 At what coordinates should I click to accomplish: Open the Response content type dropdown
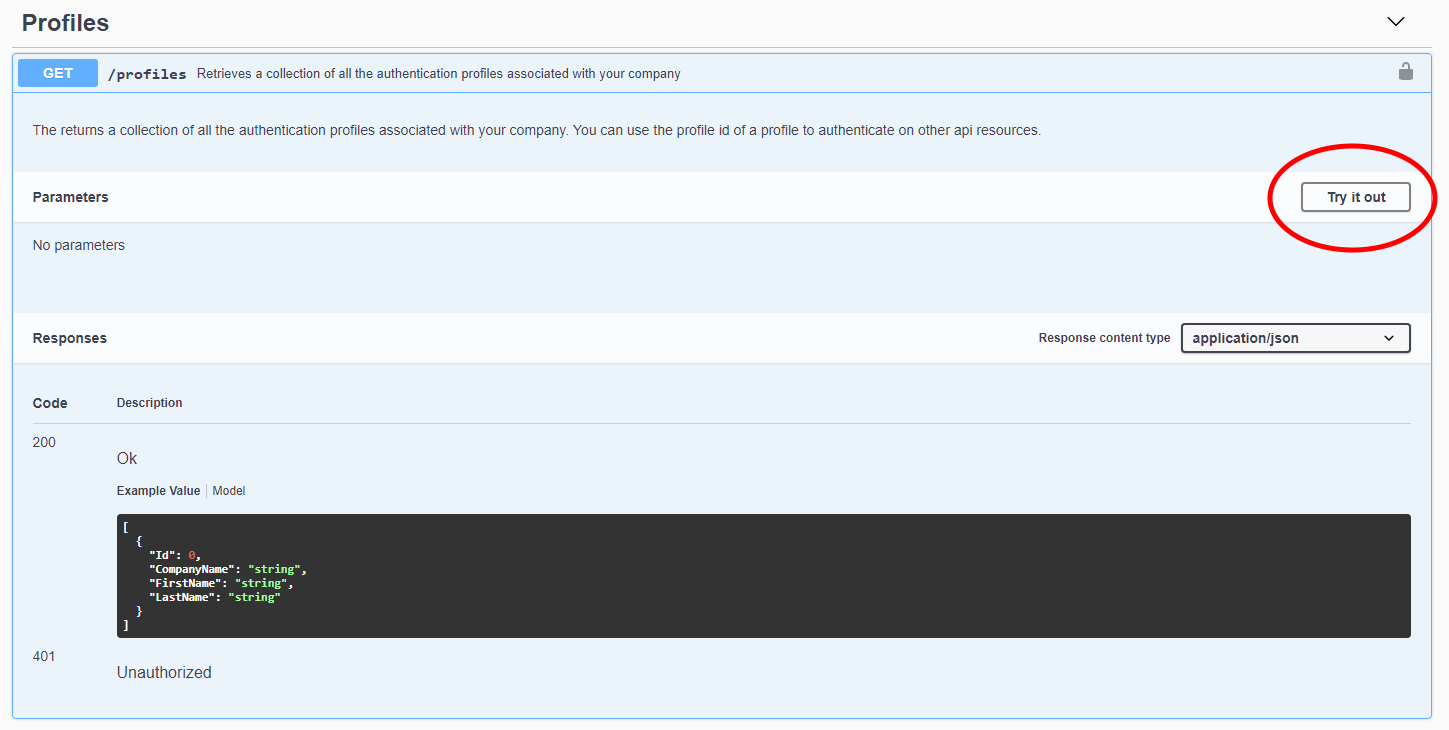(1295, 338)
